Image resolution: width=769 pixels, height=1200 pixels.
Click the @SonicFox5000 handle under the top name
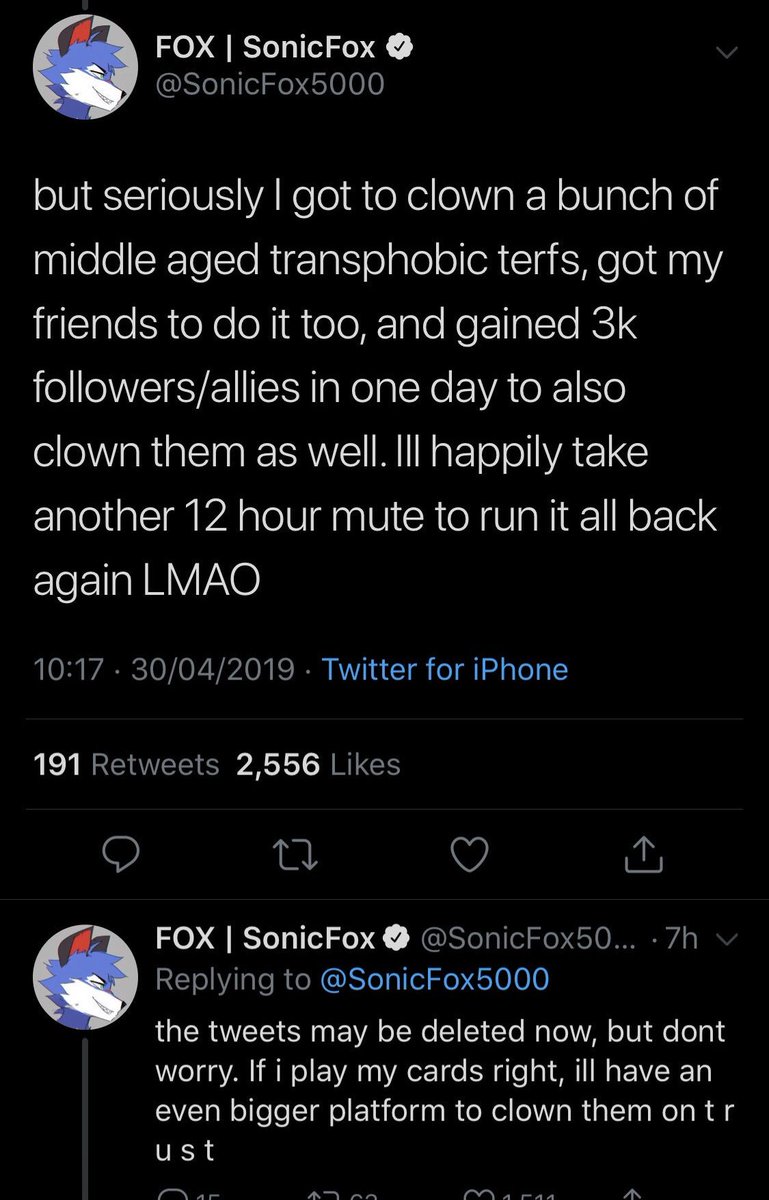pyautogui.click(x=270, y=84)
